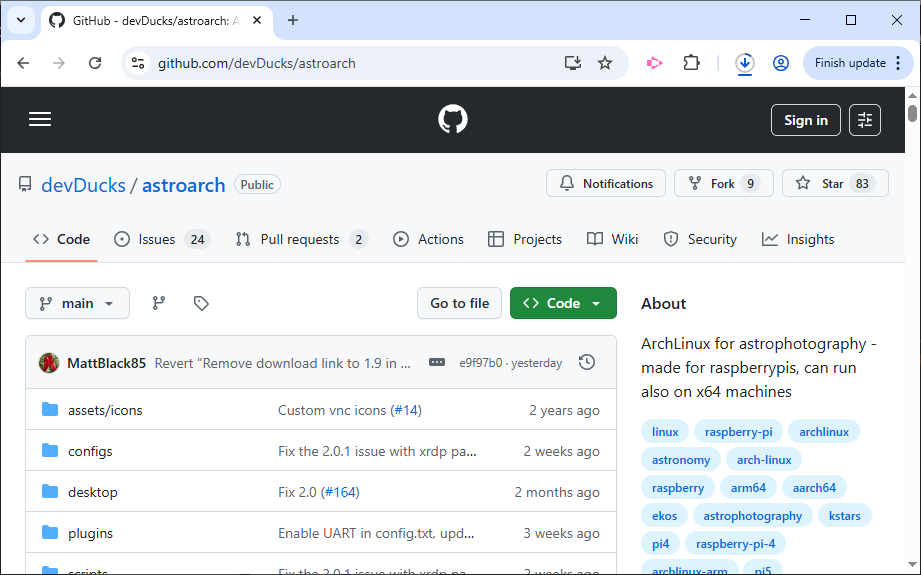View commit history clock icon
921x575 pixels.
pyautogui.click(x=587, y=362)
